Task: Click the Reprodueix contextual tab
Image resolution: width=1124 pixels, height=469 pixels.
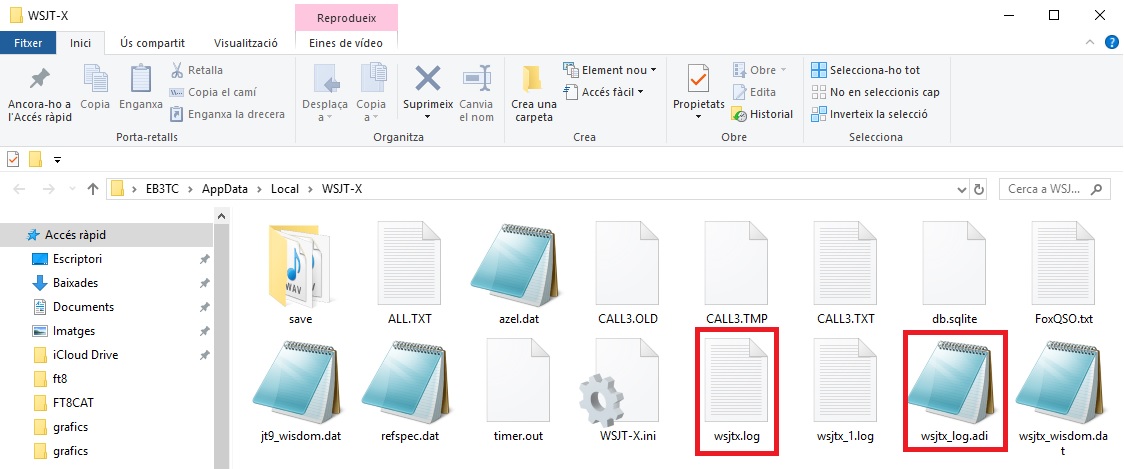Action: tap(346, 17)
